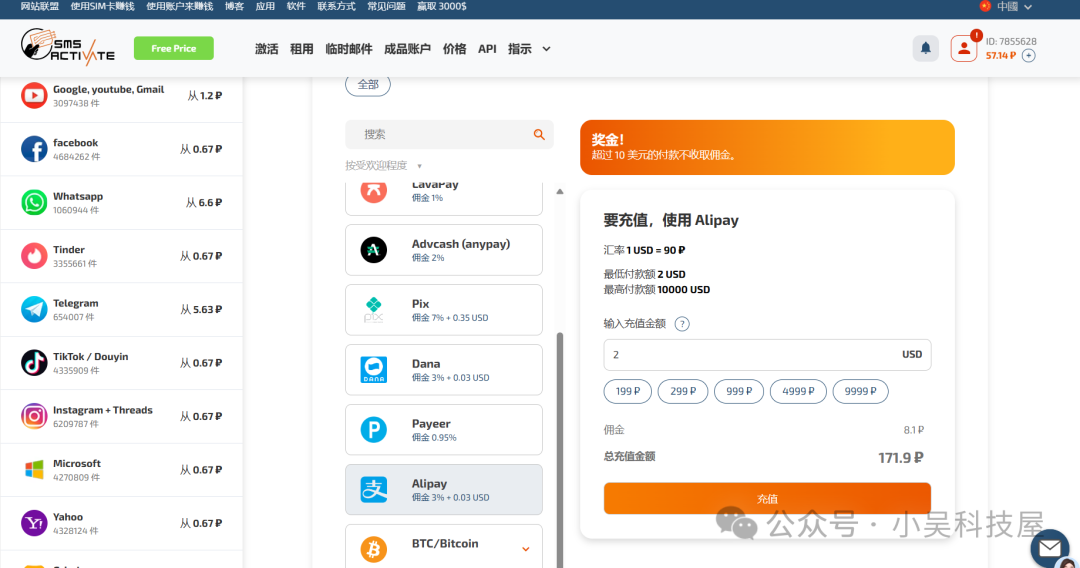Click the Telegram service icon
The height and width of the screenshot is (568, 1080).
pos(34,309)
